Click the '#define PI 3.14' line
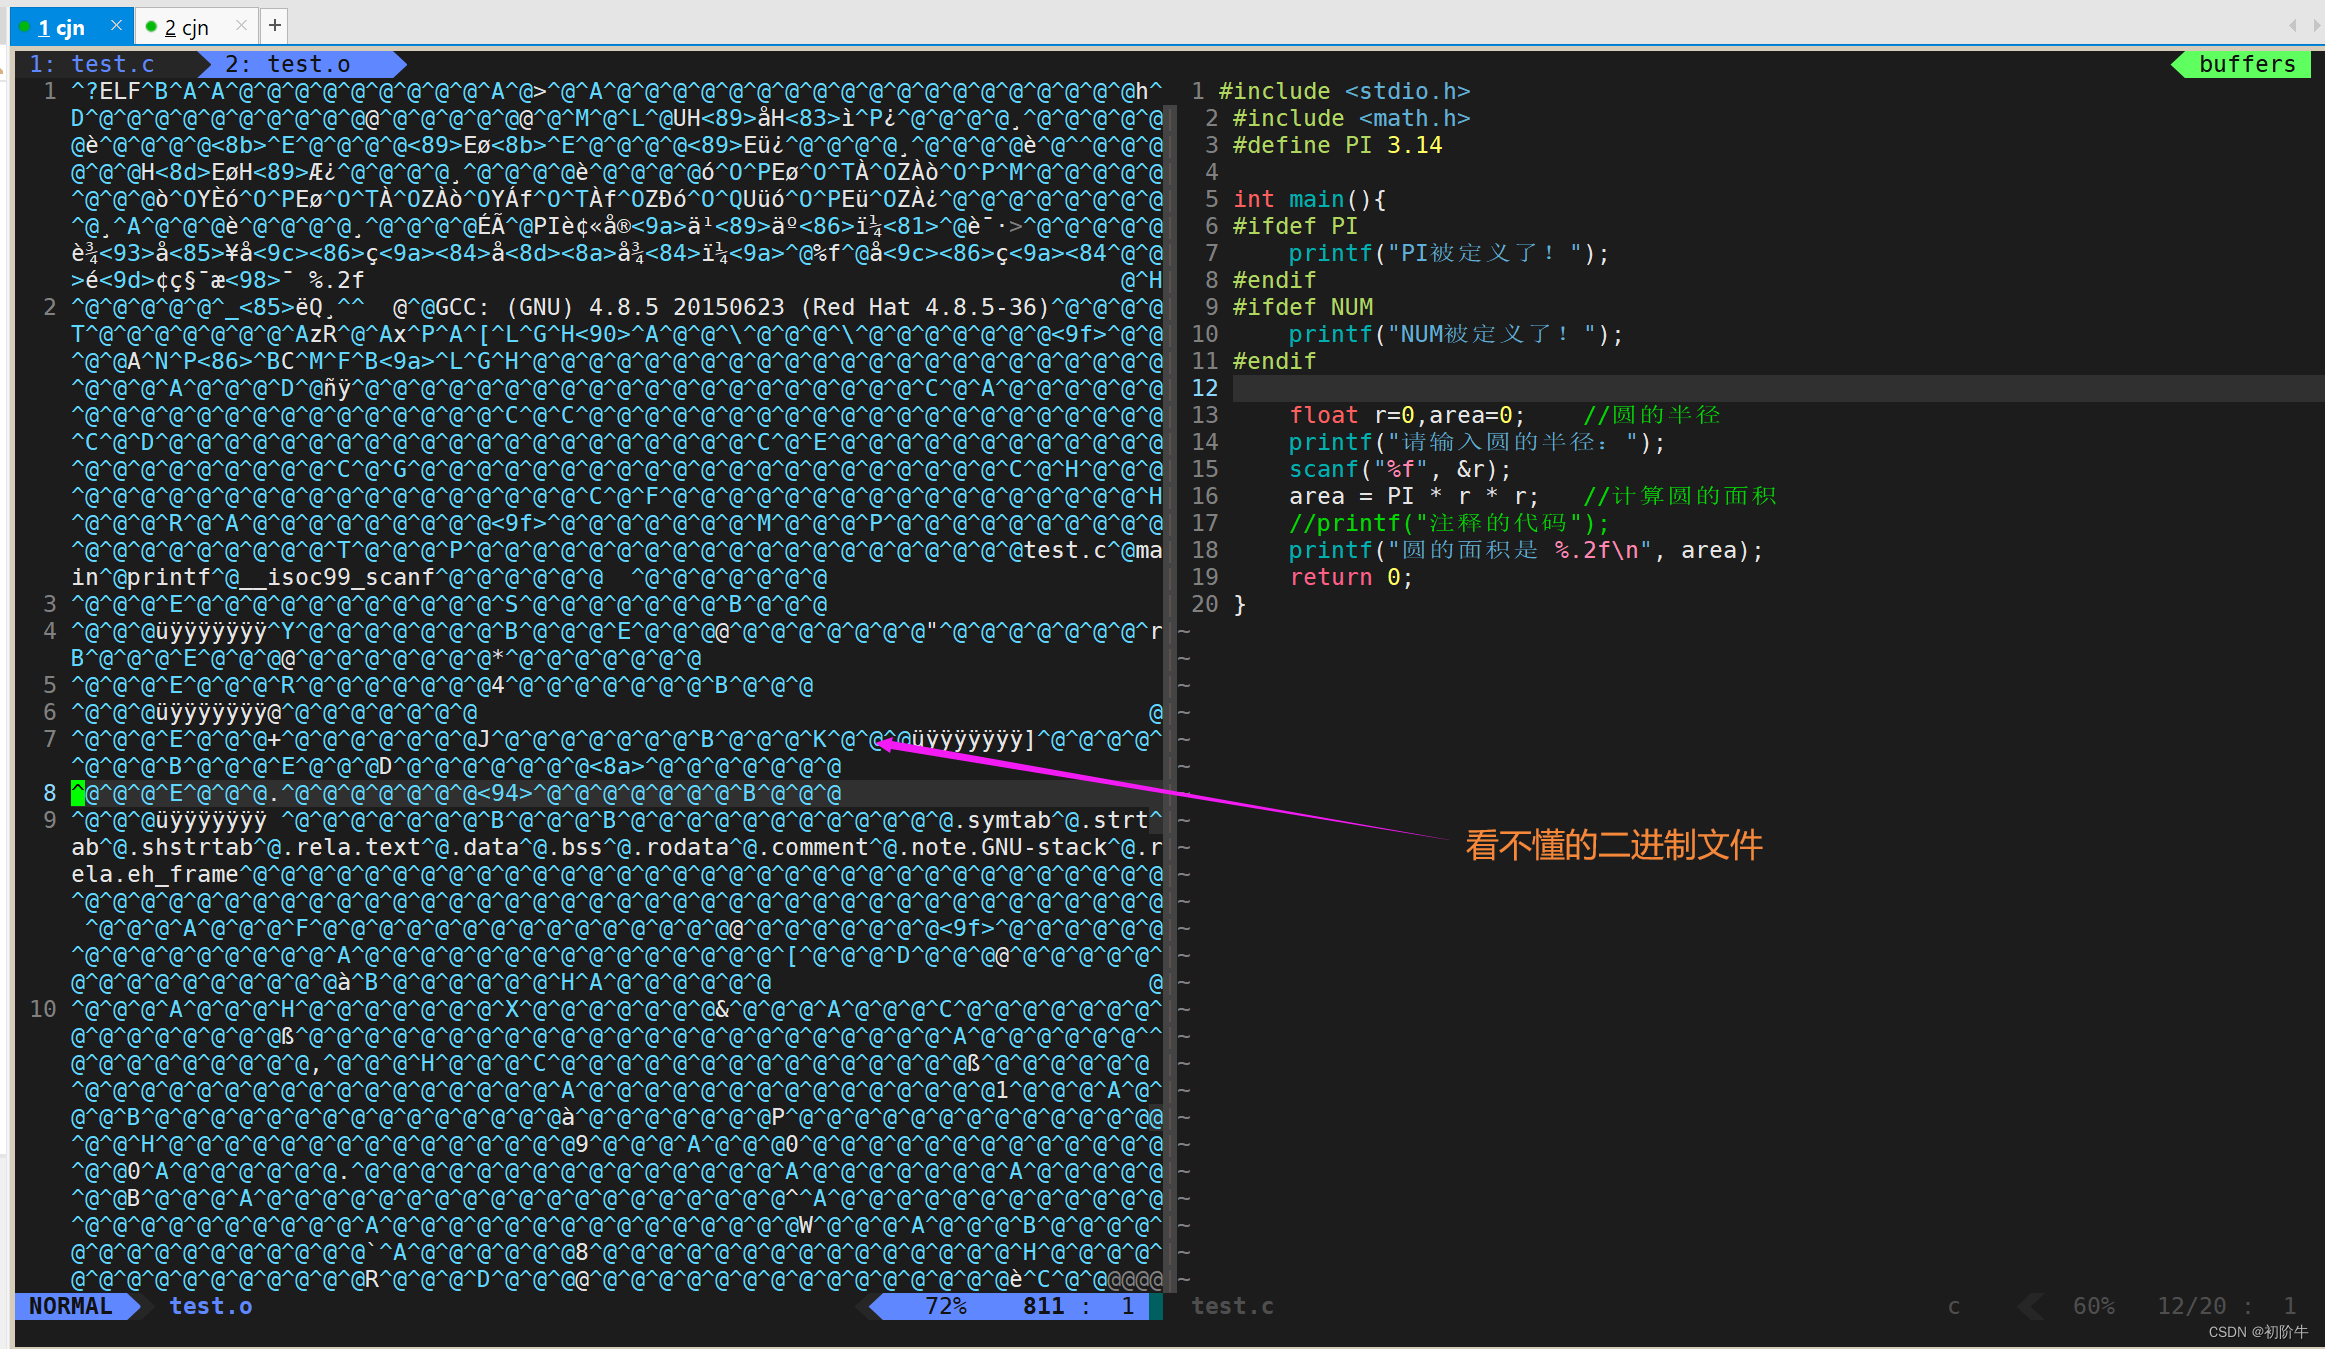2325x1349 pixels. 1337,145
